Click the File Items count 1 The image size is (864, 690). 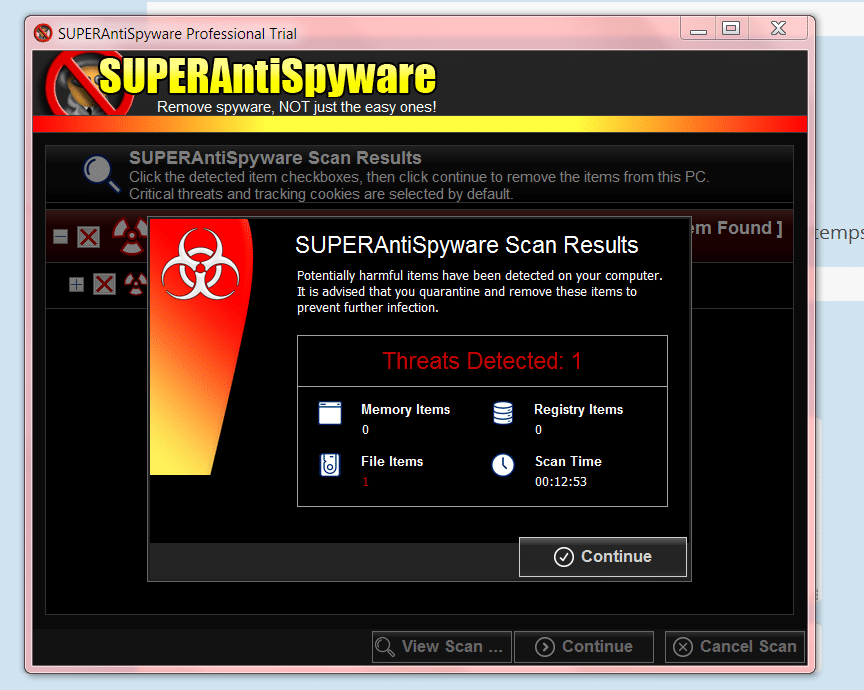[365, 482]
